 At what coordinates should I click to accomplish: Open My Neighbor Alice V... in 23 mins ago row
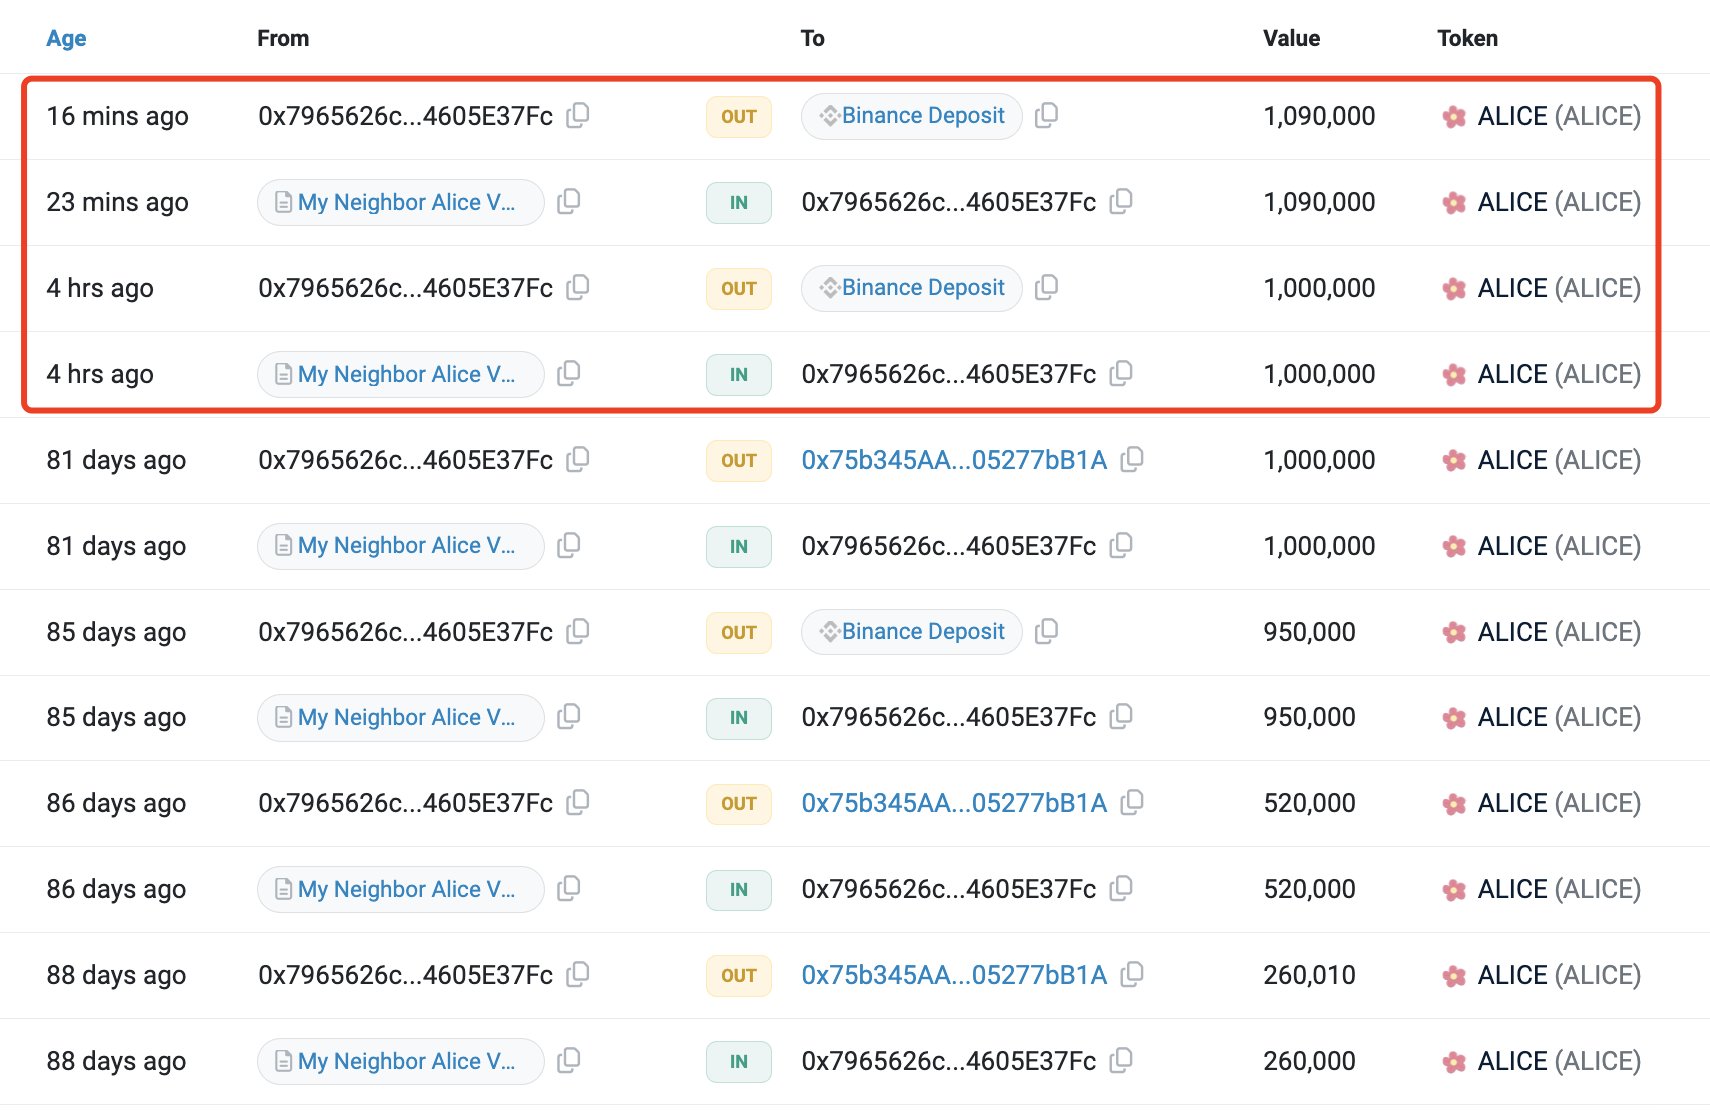tap(400, 202)
